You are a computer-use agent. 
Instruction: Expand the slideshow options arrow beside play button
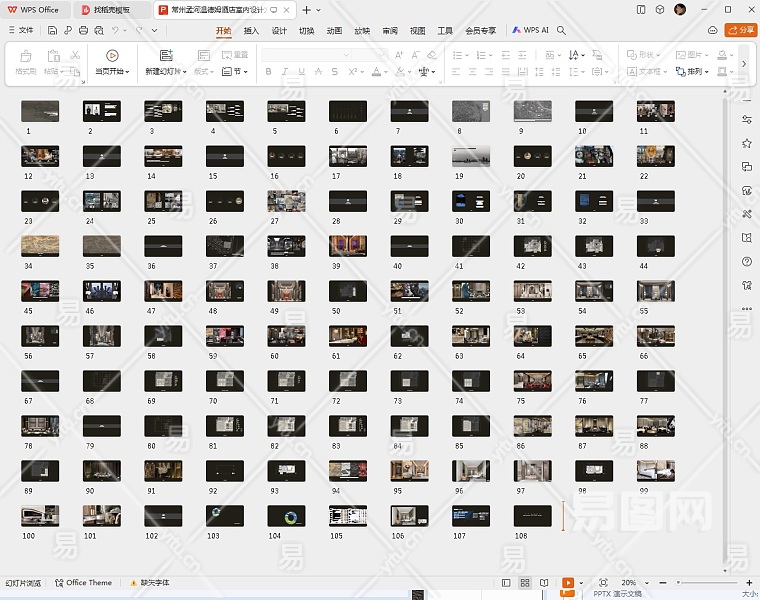click(x=581, y=583)
